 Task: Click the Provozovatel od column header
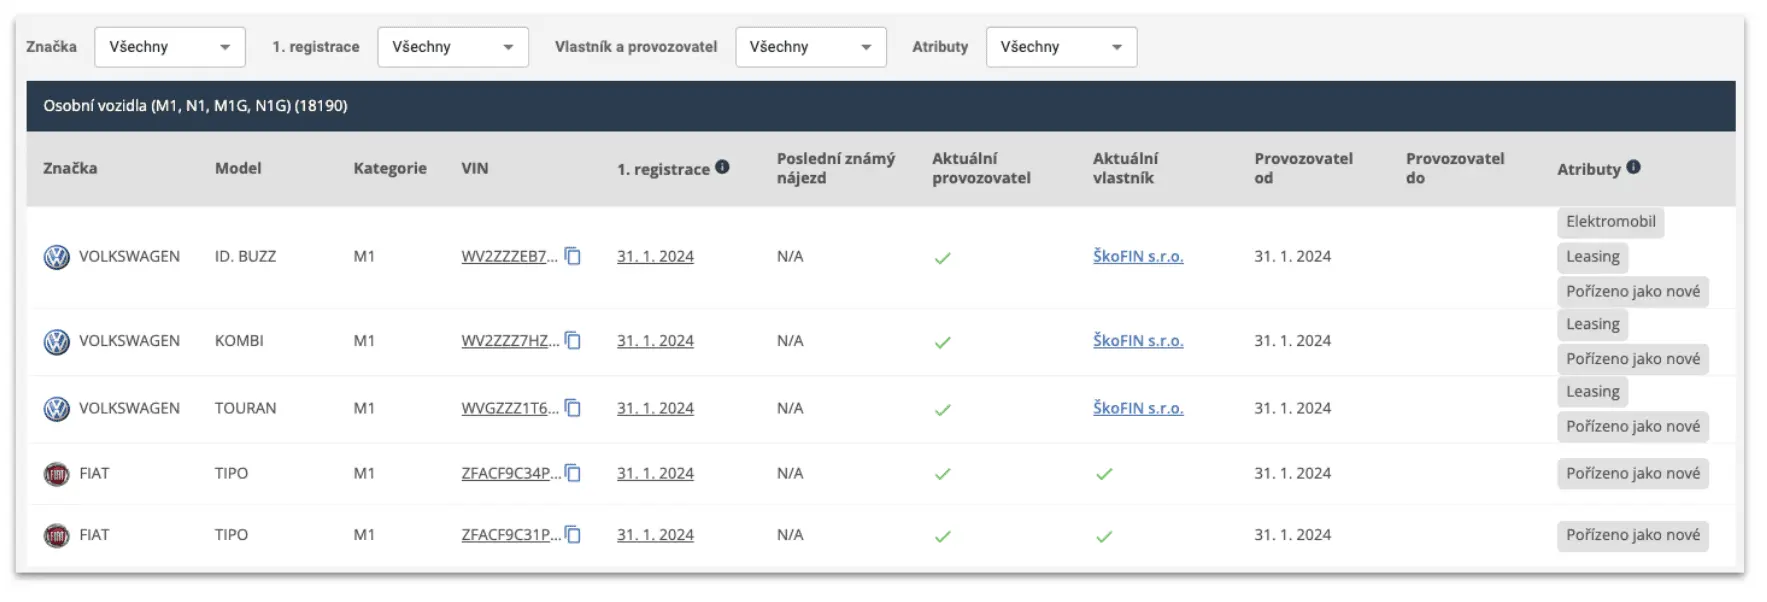[1303, 168]
